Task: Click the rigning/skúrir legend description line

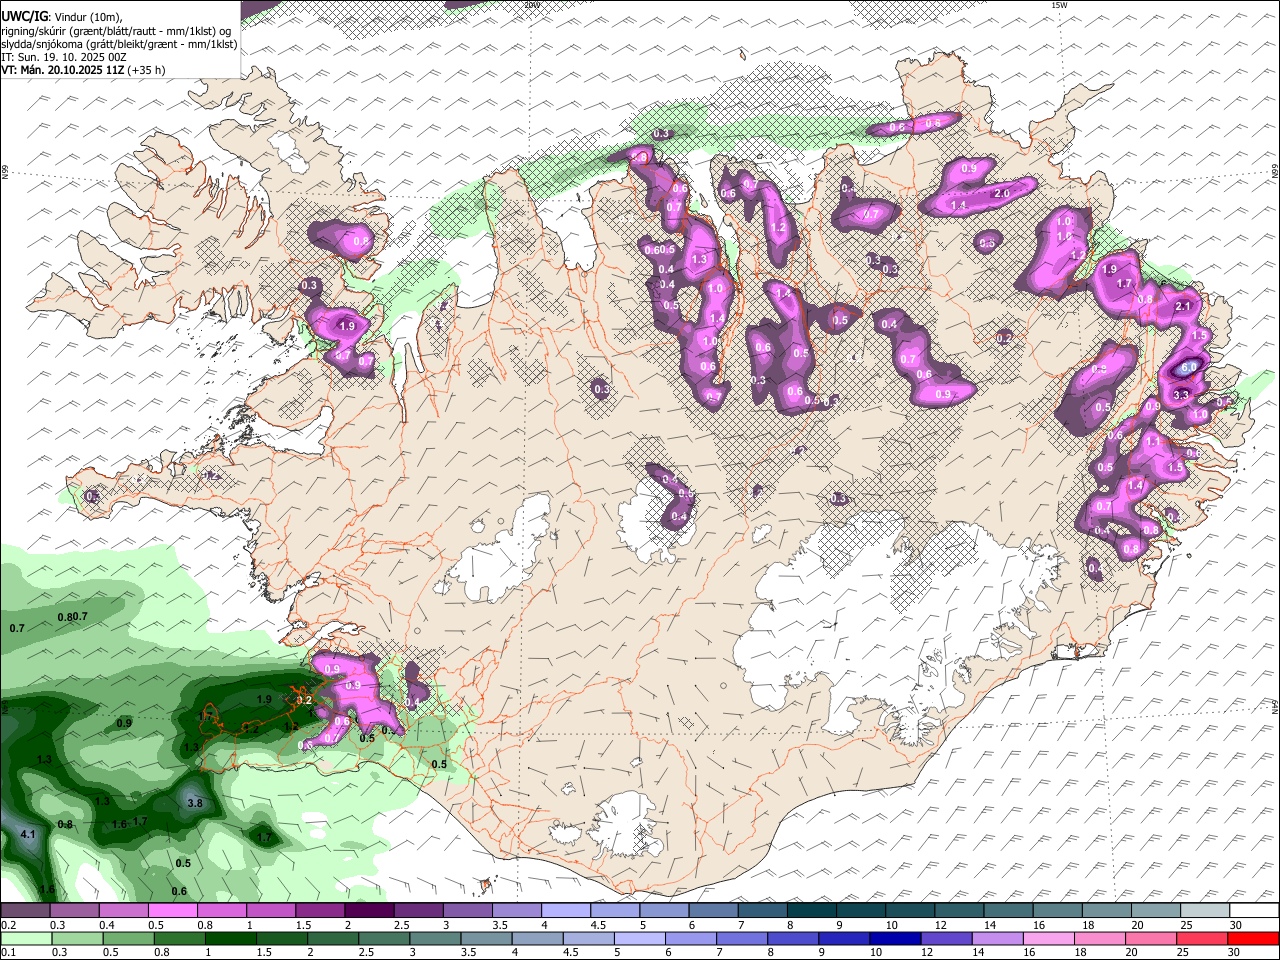Action: [x=117, y=31]
